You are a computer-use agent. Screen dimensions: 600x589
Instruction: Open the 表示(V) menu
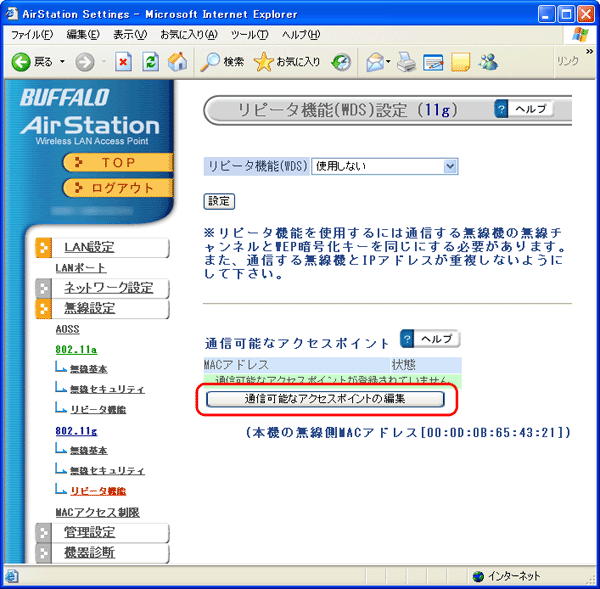click(130, 35)
